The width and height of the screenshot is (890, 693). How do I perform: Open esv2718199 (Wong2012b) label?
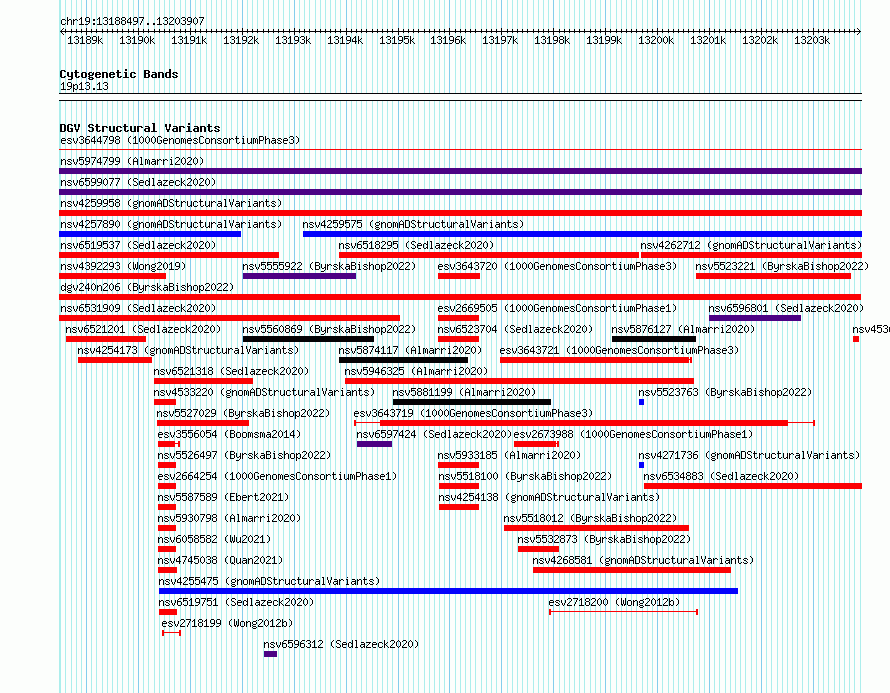click(x=227, y=623)
